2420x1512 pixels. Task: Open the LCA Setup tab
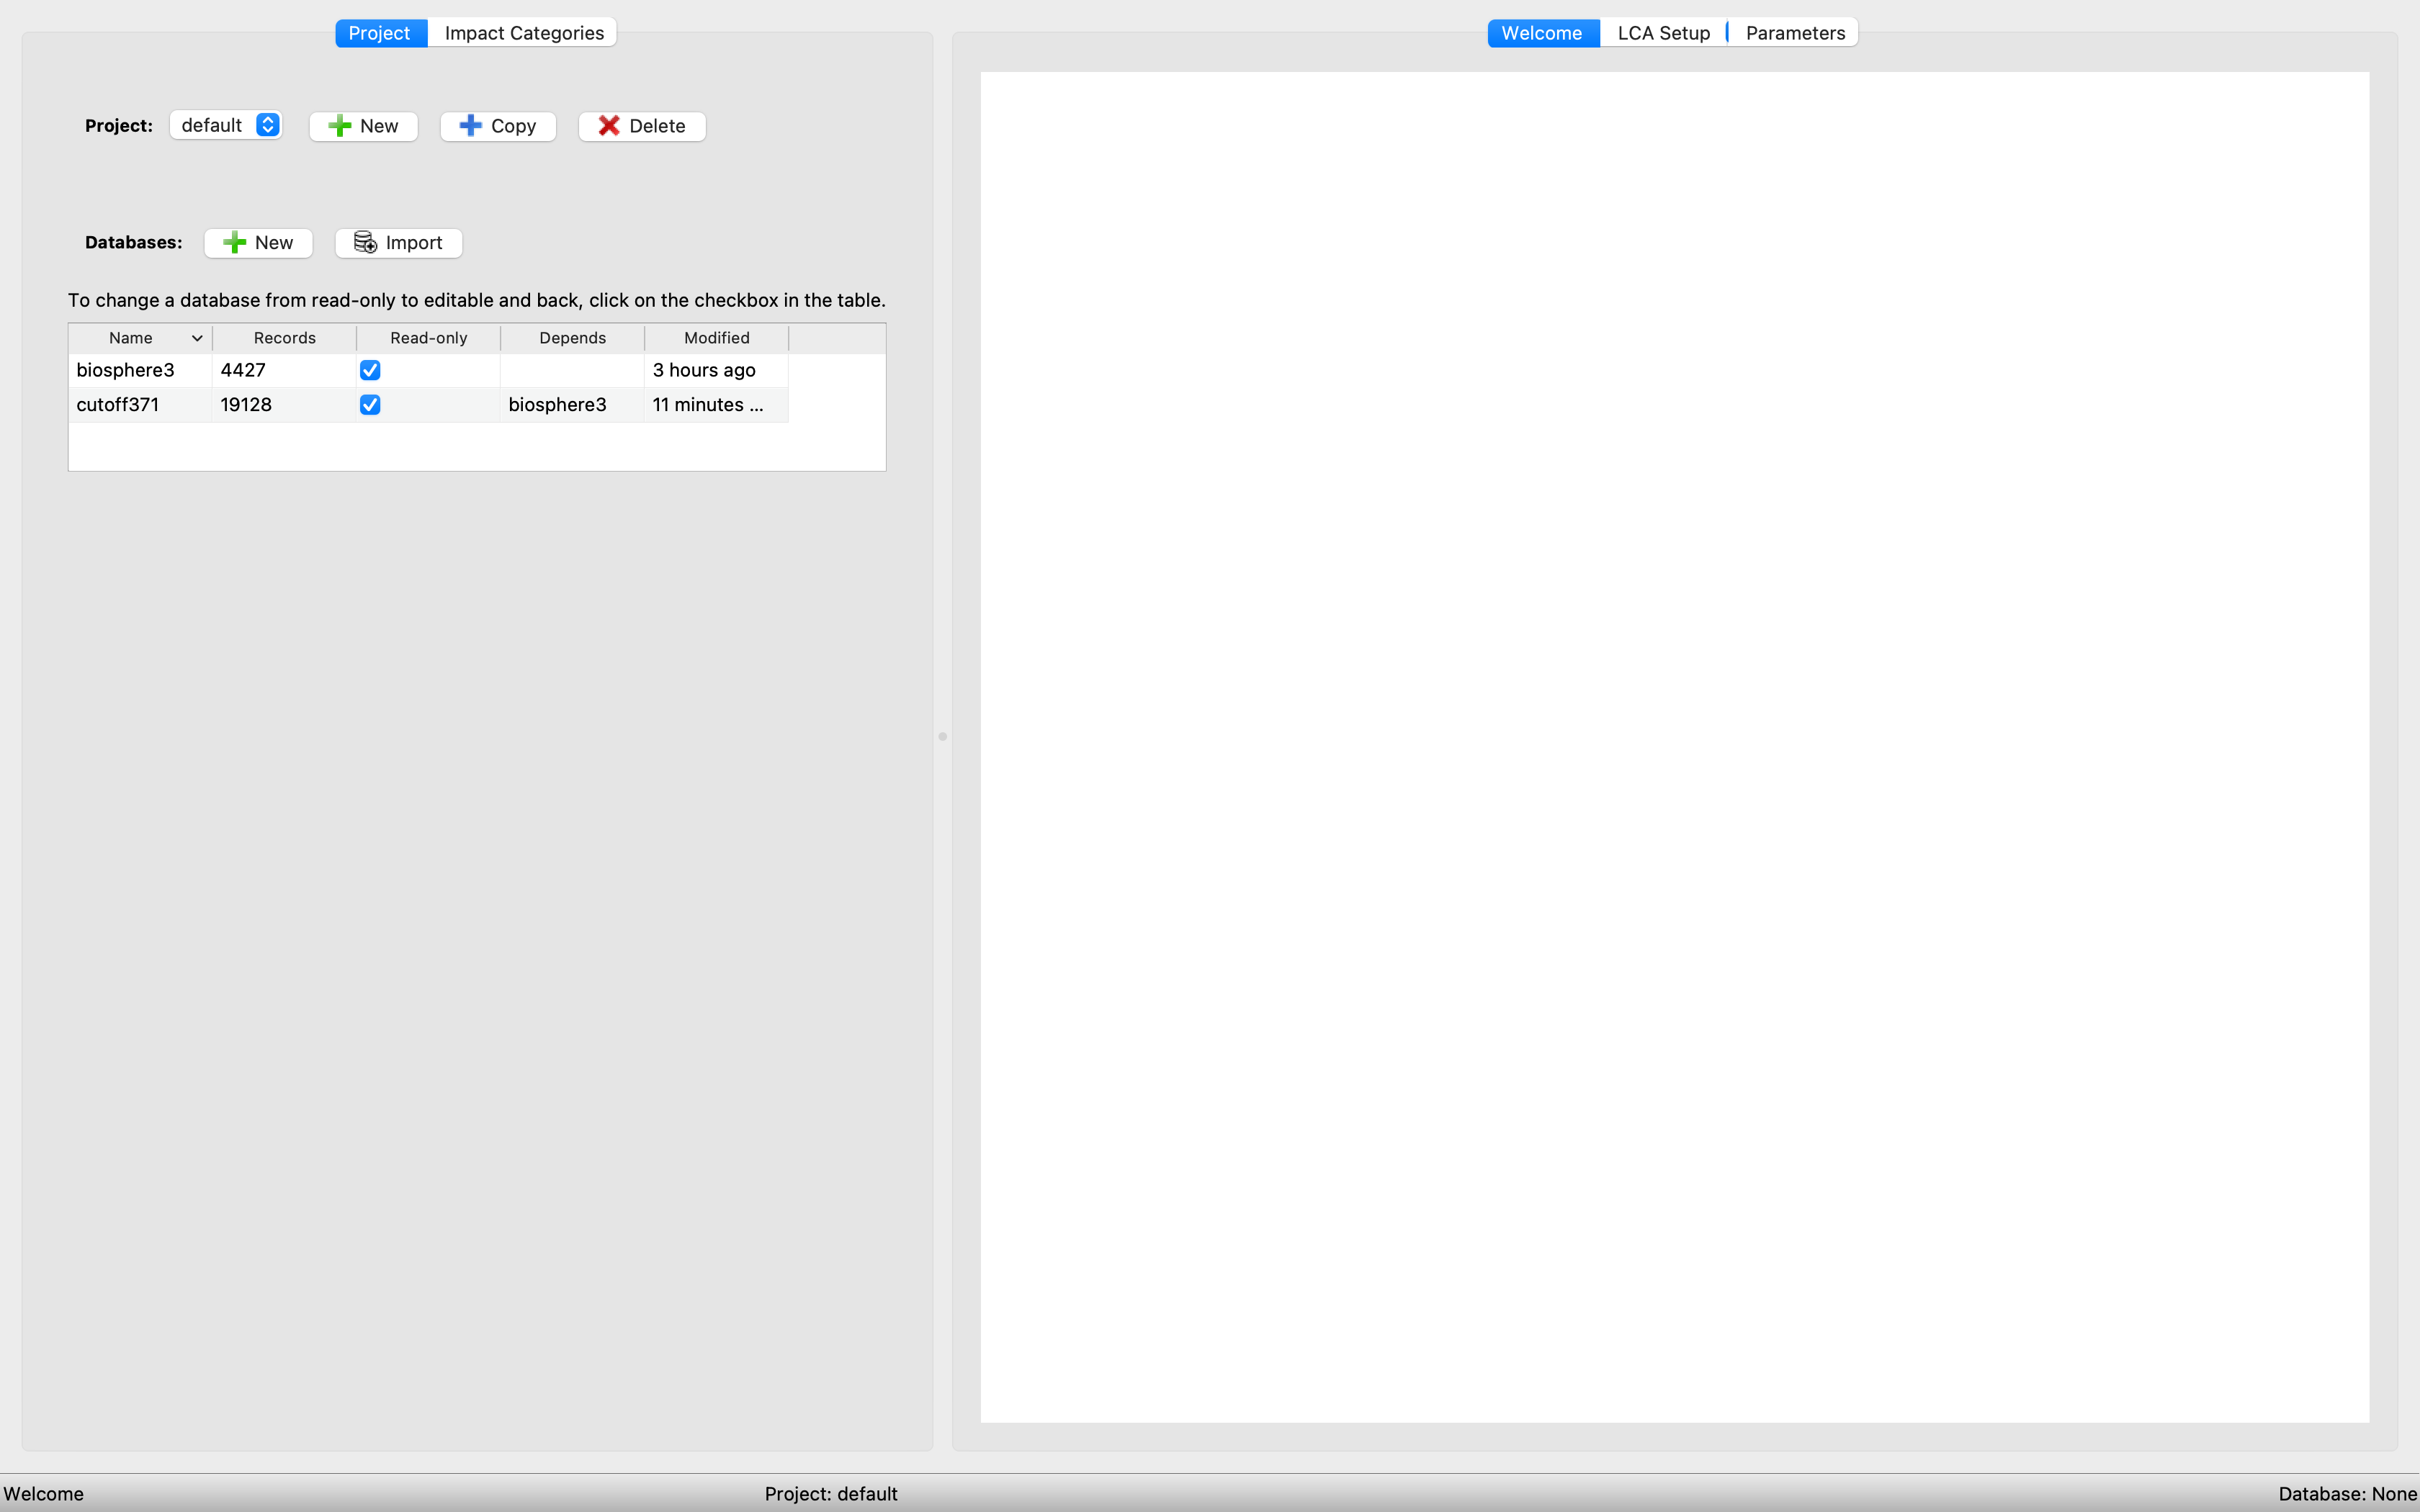[1663, 33]
